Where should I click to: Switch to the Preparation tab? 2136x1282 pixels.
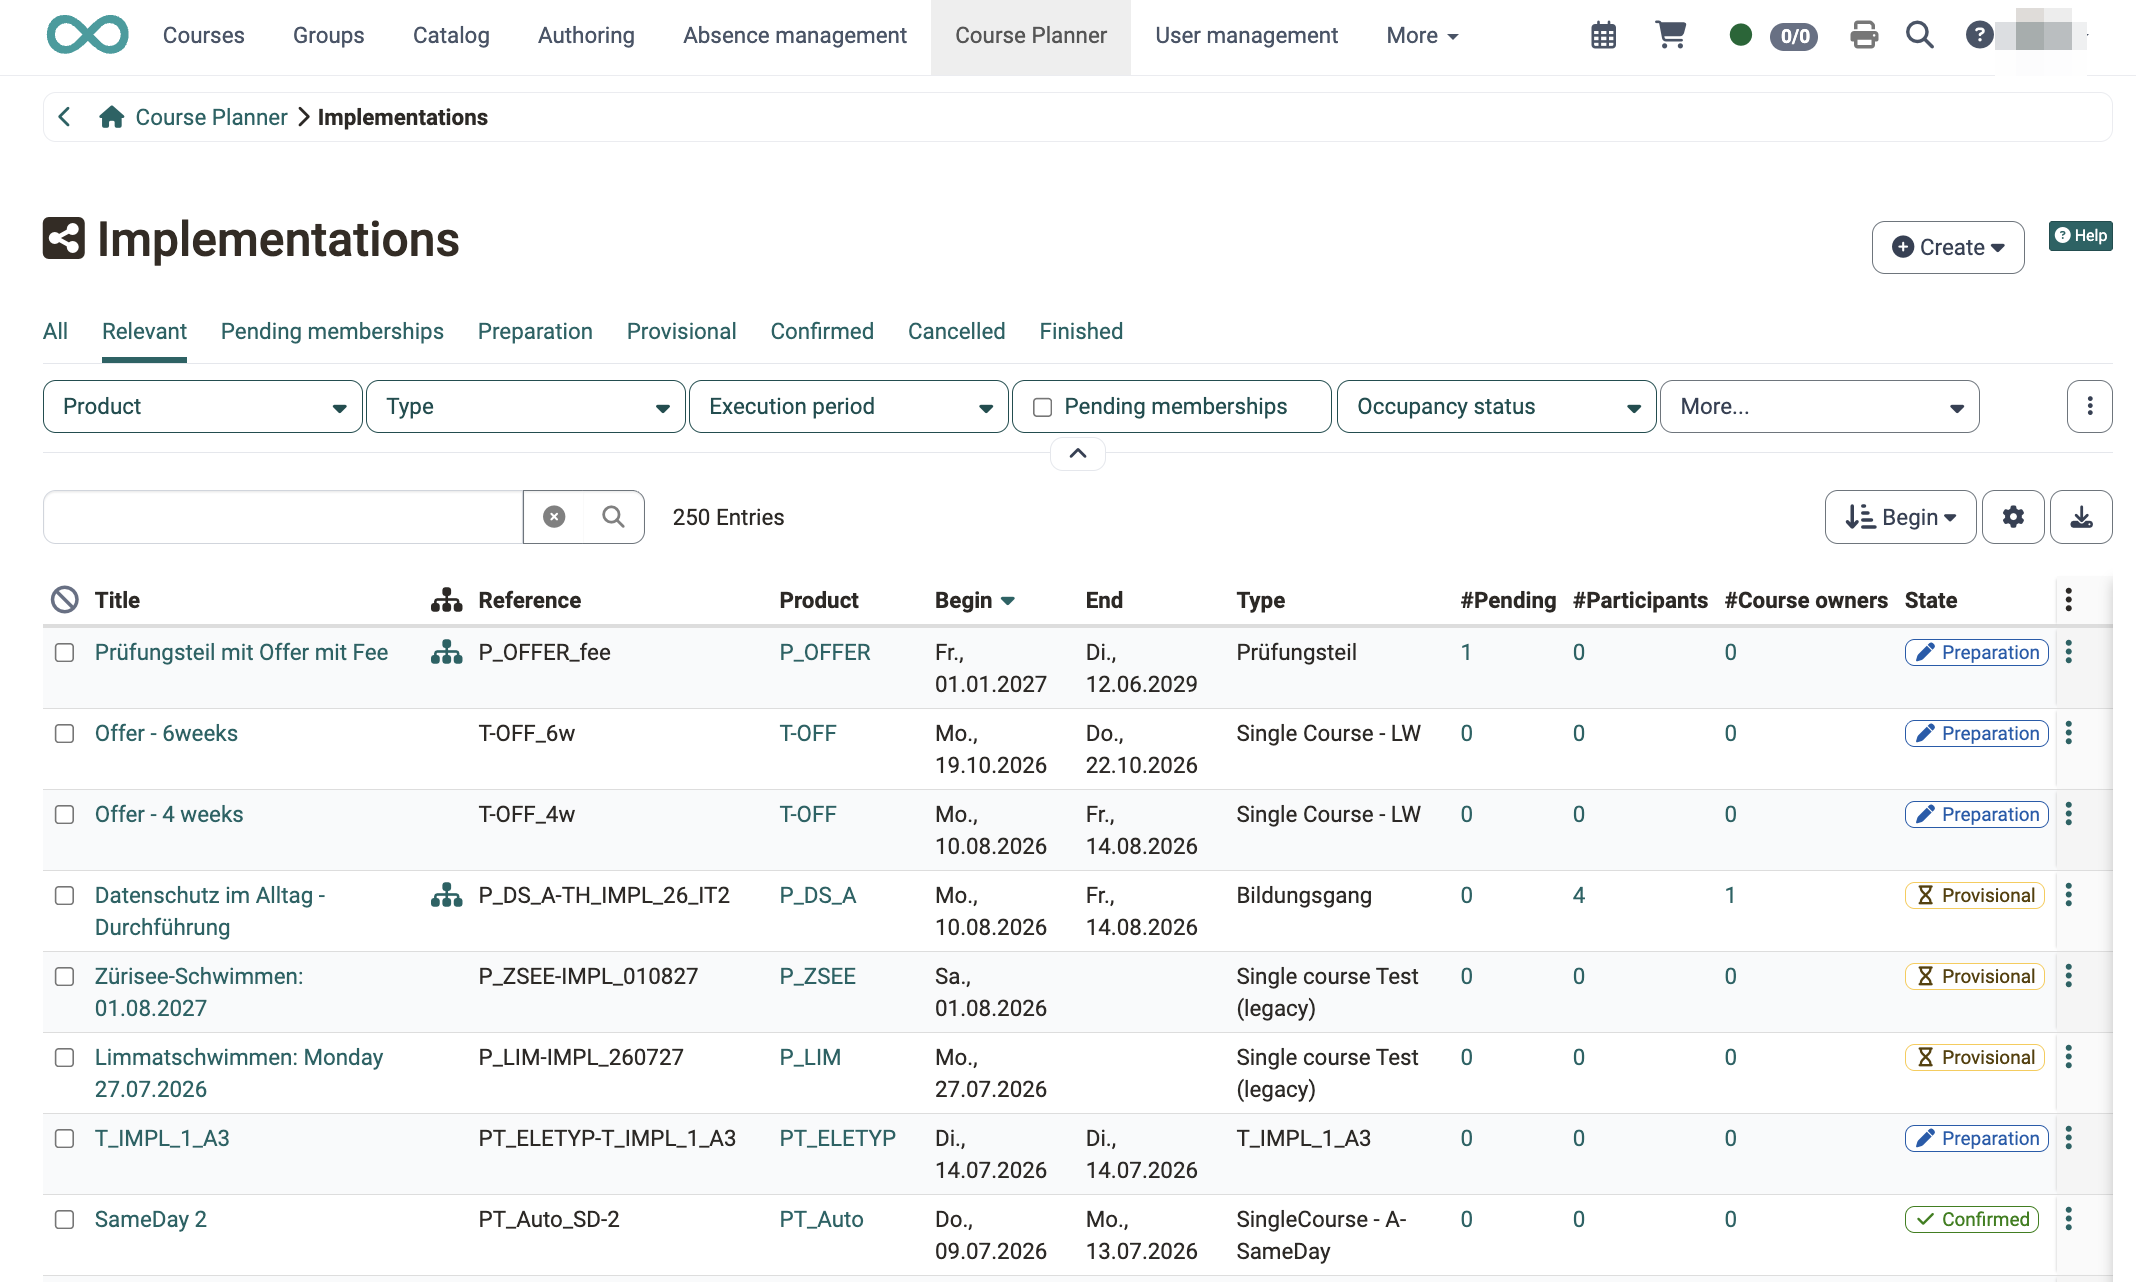[x=535, y=331]
